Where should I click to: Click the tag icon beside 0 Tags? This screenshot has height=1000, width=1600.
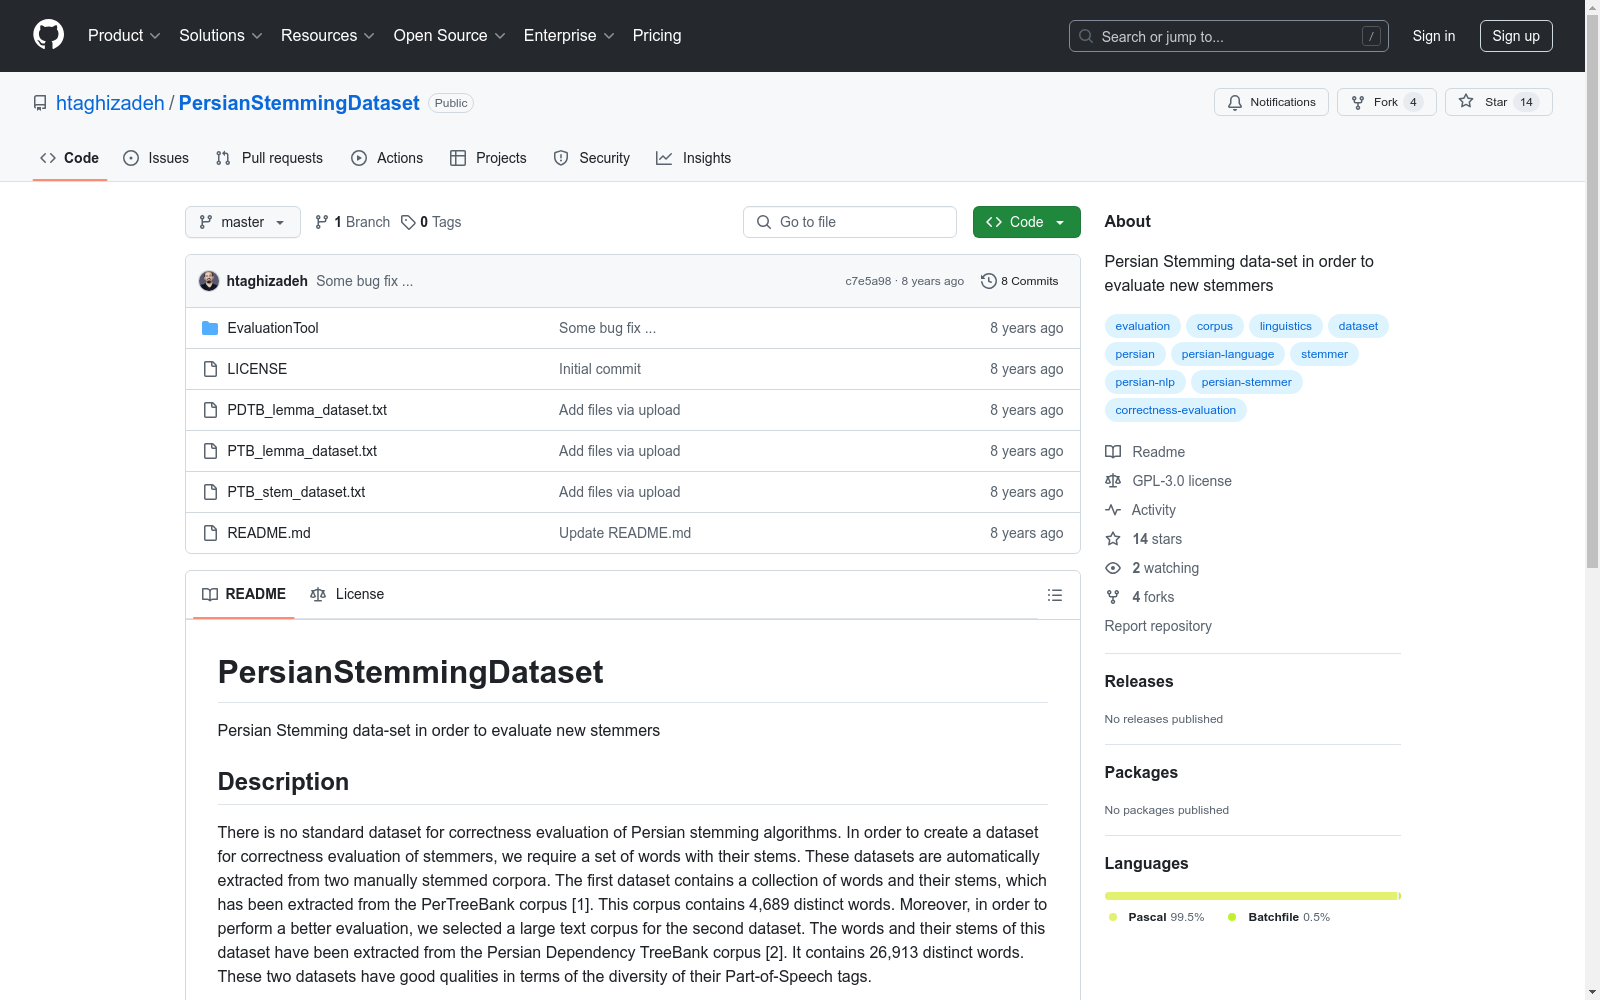coord(408,222)
